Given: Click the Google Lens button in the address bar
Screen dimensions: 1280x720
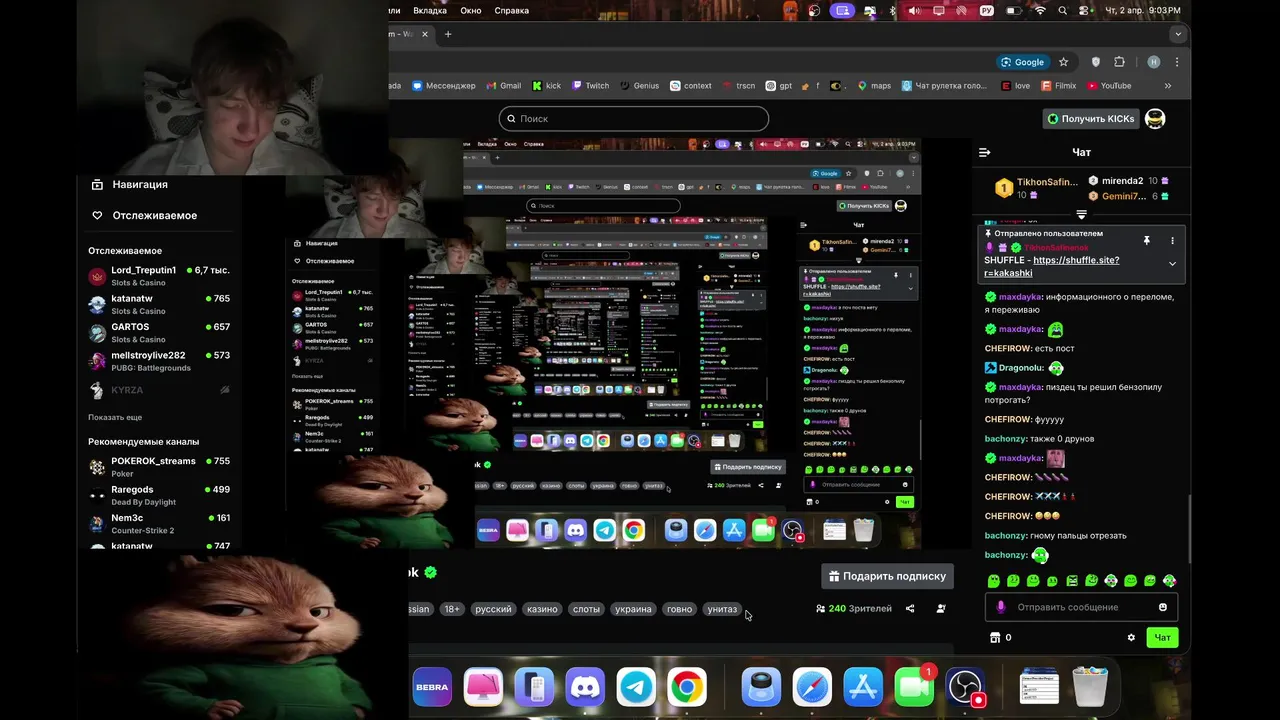Looking at the screenshot, I should pos(1022,62).
